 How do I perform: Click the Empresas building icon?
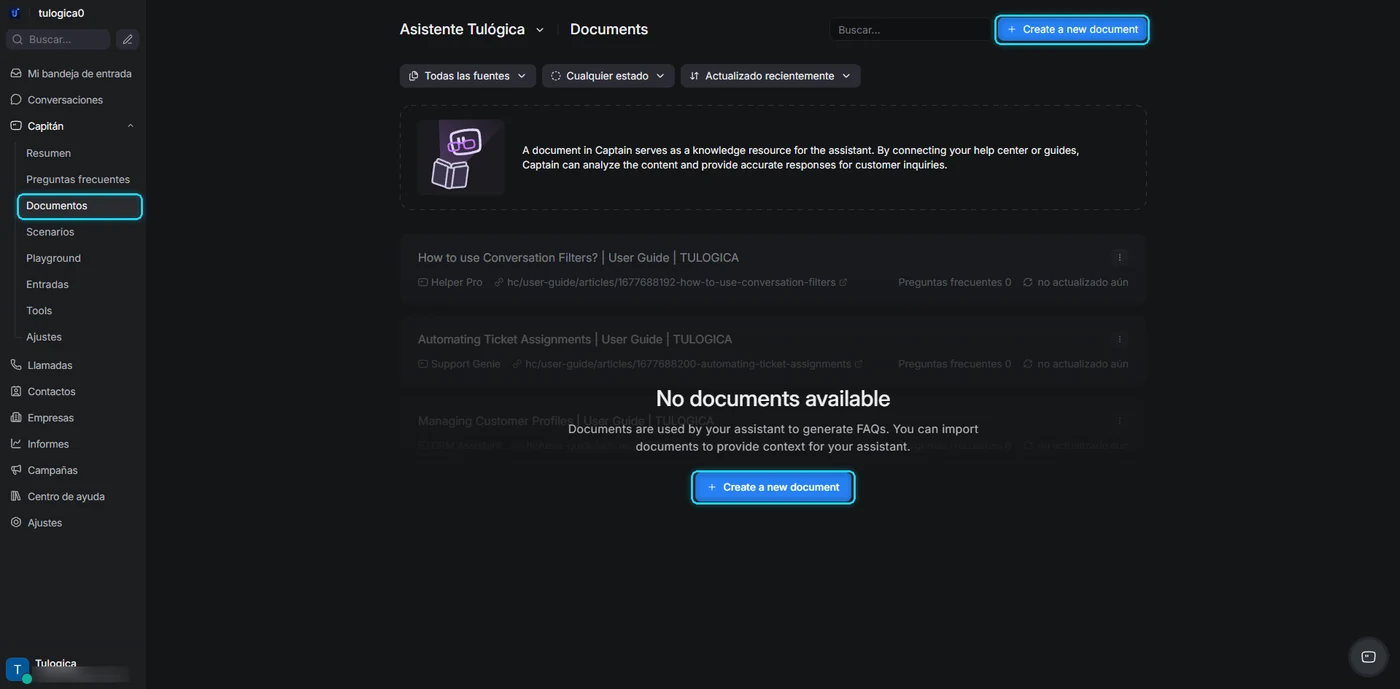[16, 417]
